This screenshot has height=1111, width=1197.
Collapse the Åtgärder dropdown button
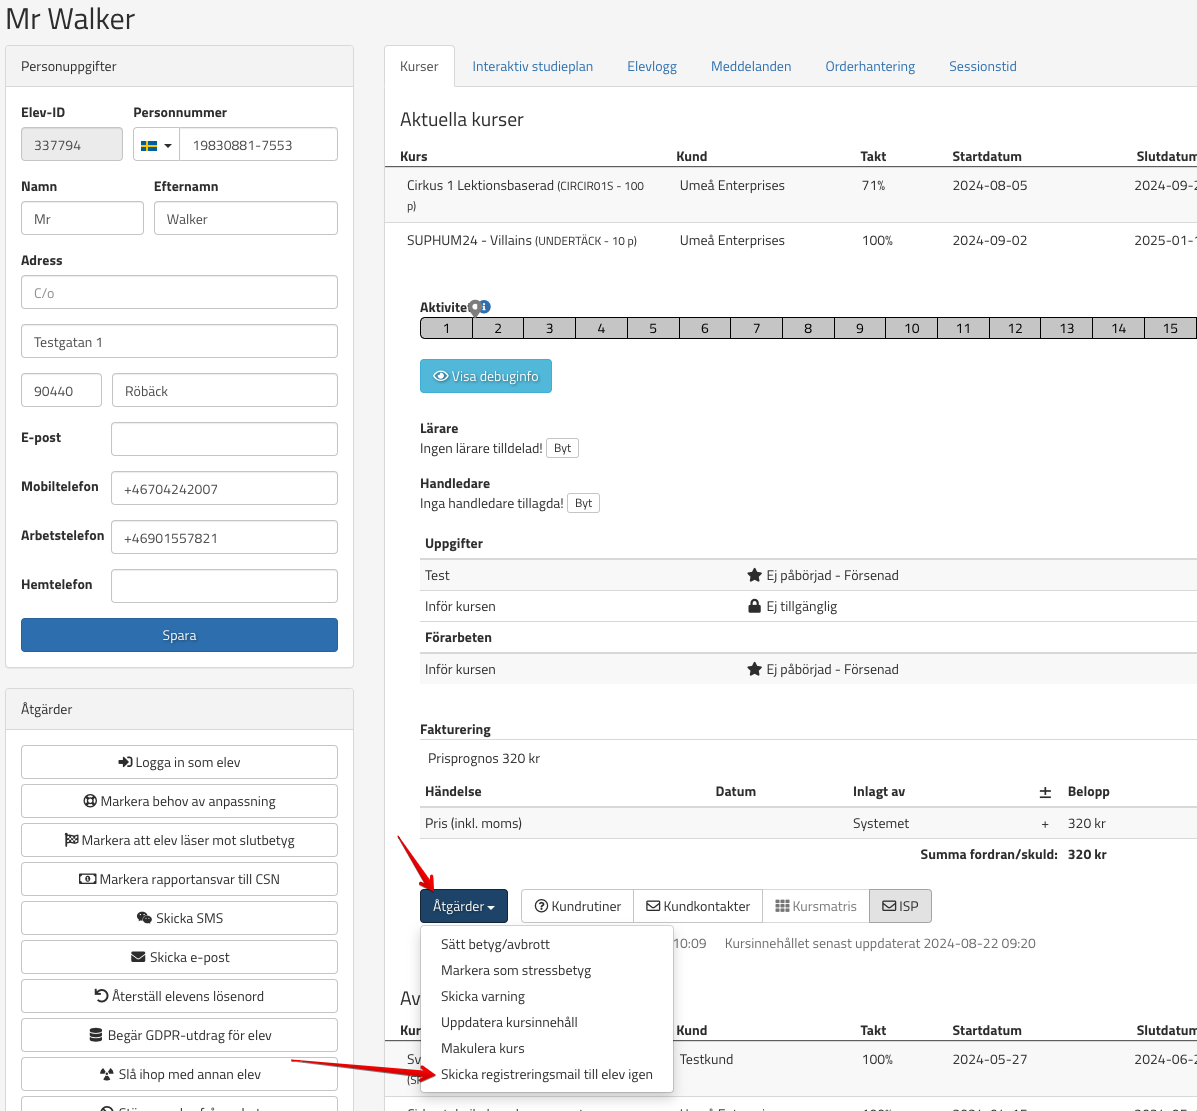click(x=463, y=906)
